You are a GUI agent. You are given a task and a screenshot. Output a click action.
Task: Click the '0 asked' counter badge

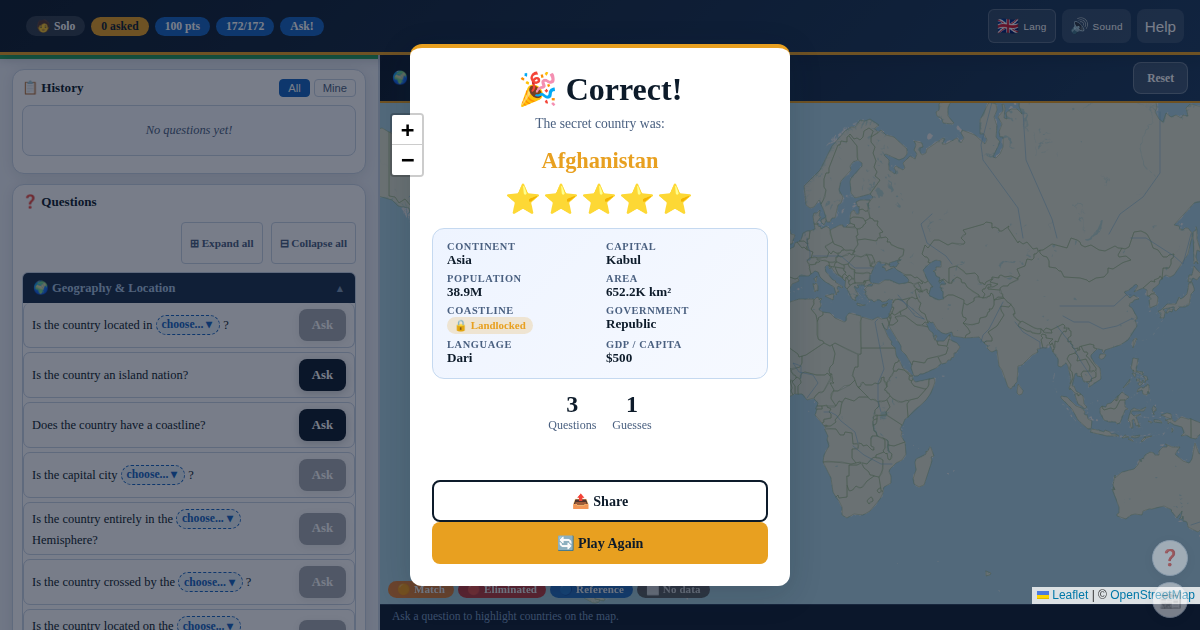[120, 26]
